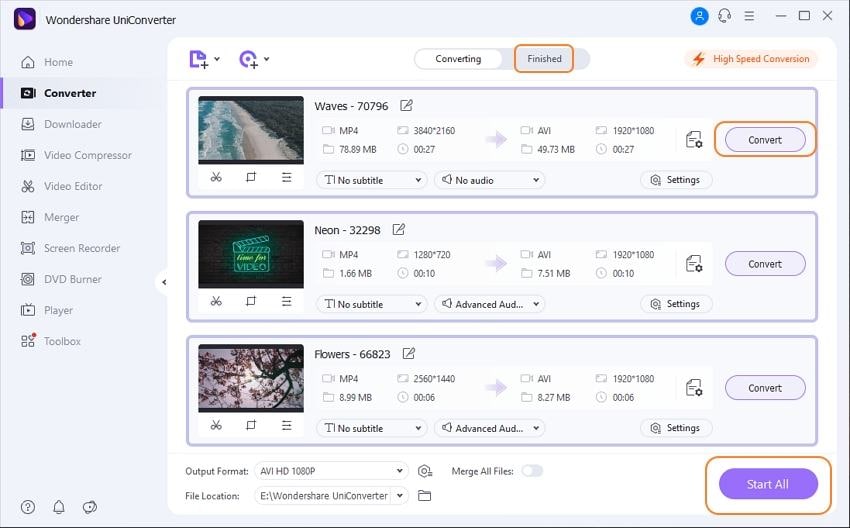Open output format settings icon for Waves
The height and width of the screenshot is (528, 850).
point(694,140)
